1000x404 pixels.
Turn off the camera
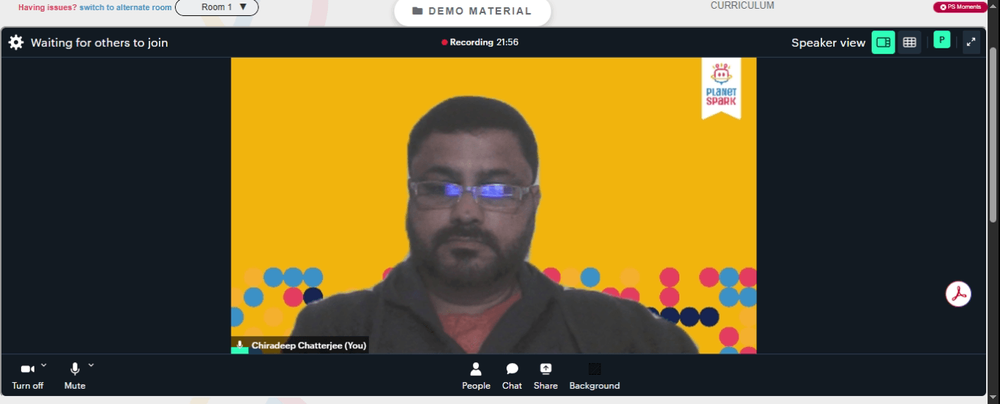click(27, 377)
